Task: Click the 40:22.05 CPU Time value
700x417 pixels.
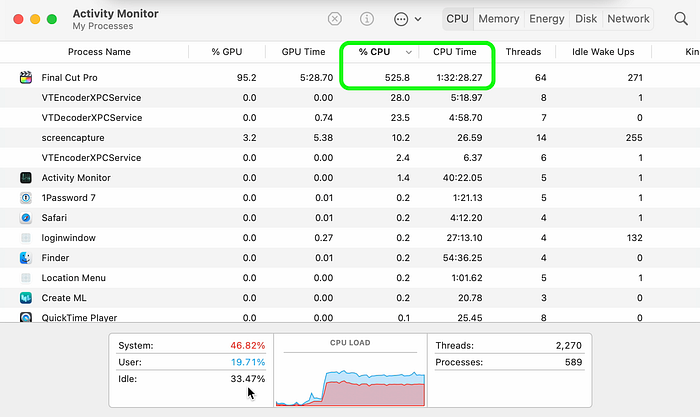Action: pos(462,178)
